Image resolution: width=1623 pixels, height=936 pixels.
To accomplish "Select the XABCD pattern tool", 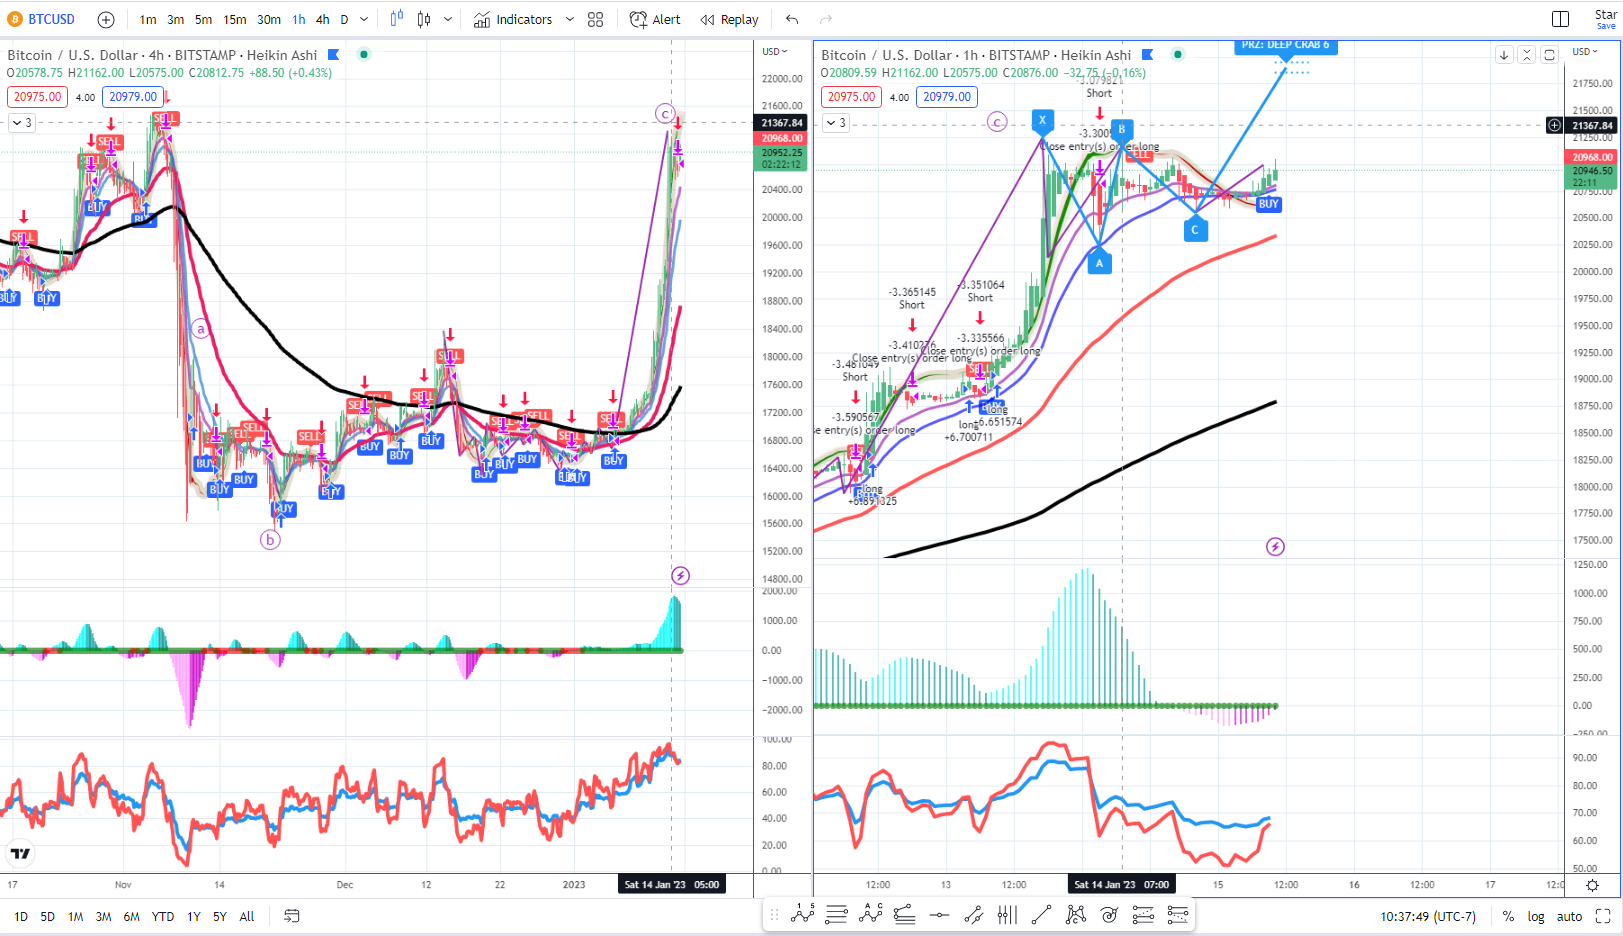I will point(1075,914).
